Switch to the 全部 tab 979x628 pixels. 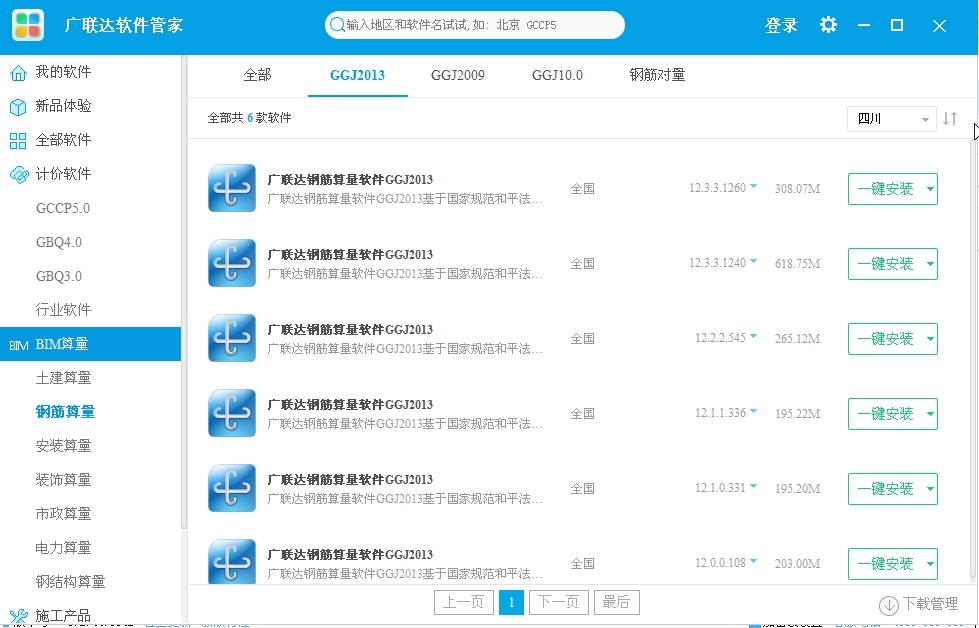[257, 76]
